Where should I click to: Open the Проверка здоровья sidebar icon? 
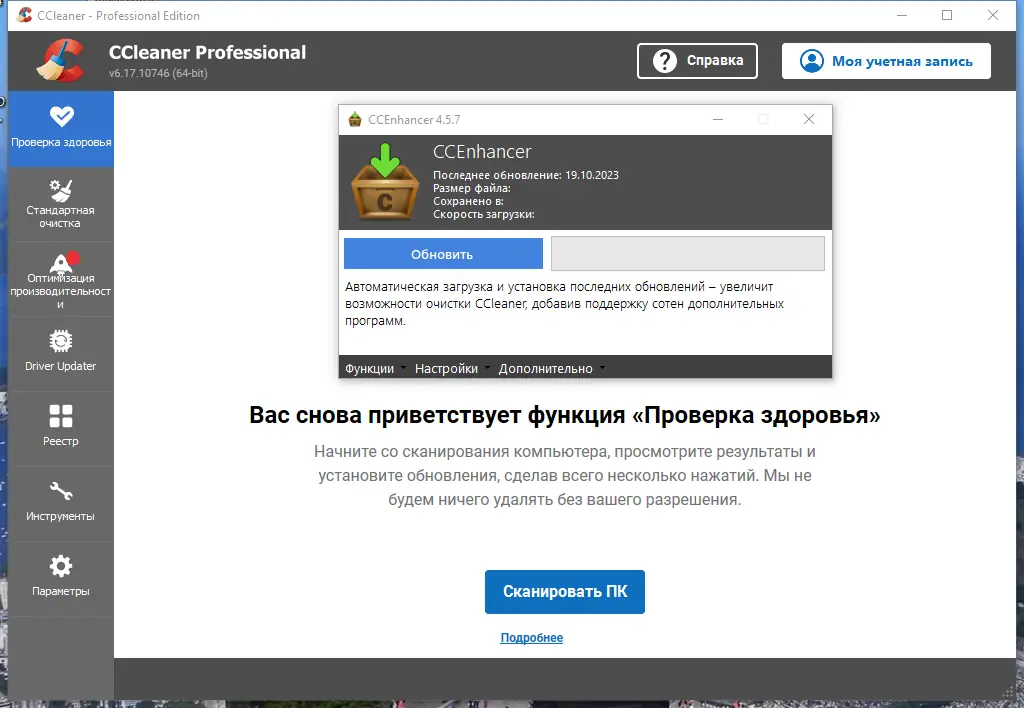pyautogui.click(x=61, y=128)
